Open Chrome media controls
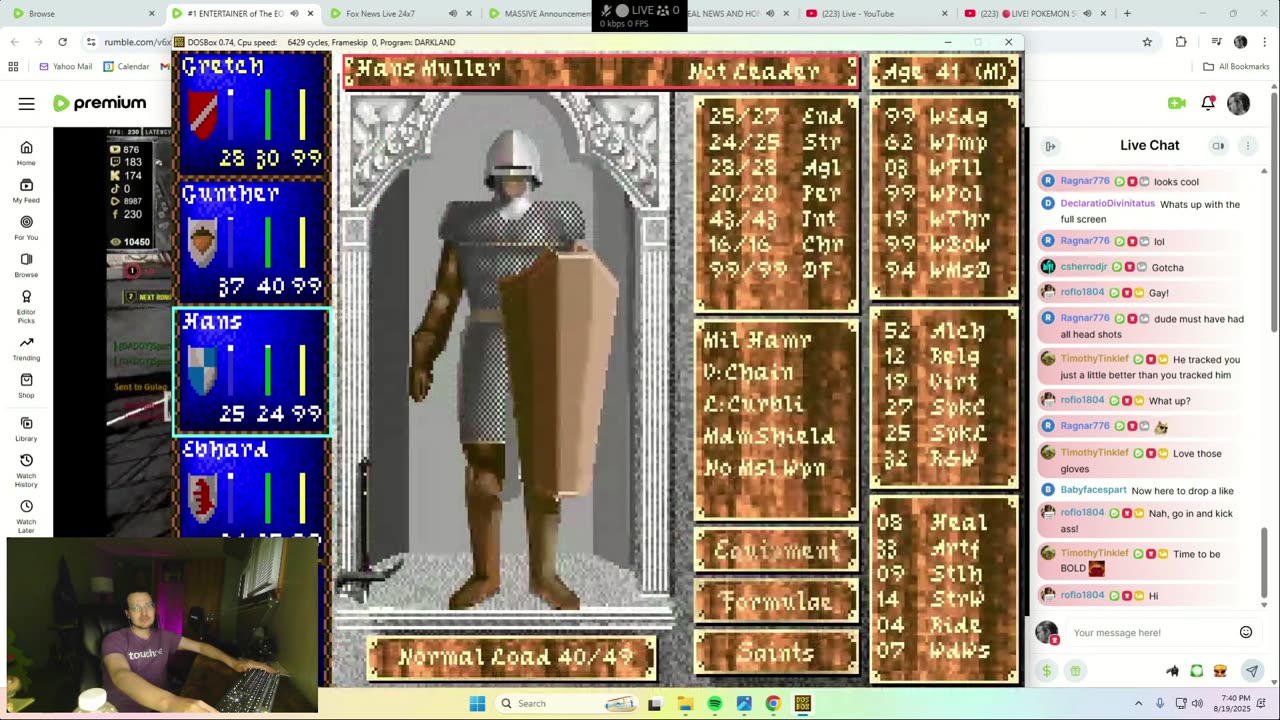The image size is (1280, 720). (1216, 42)
